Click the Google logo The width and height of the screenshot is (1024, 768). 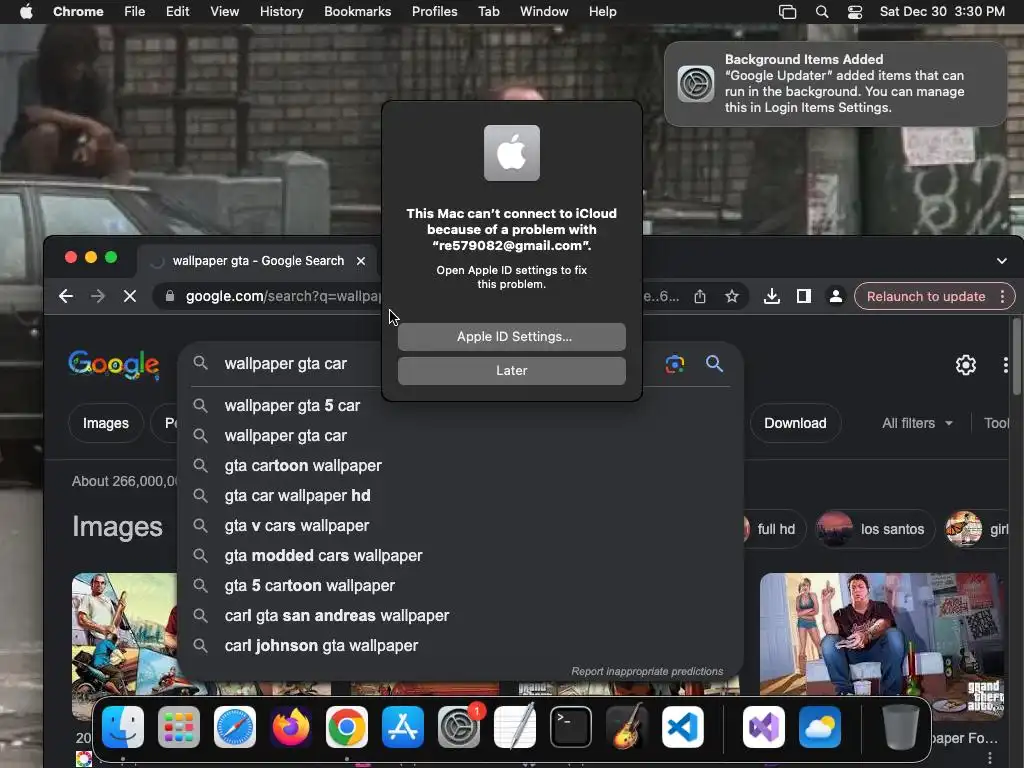tap(114, 364)
